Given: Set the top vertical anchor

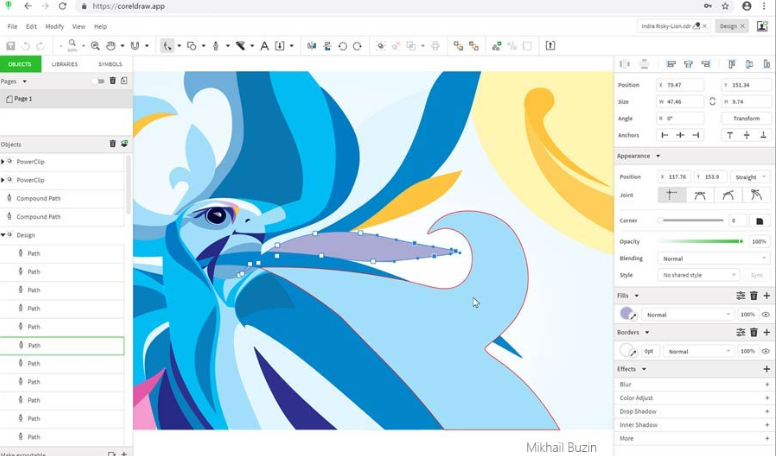Looking at the screenshot, I should point(730,135).
